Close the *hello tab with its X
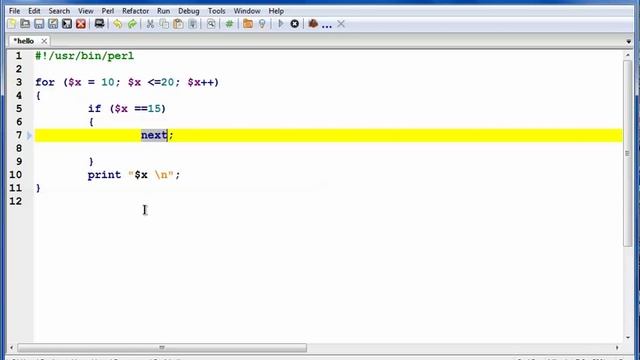The image size is (640, 360). pos(44,41)
